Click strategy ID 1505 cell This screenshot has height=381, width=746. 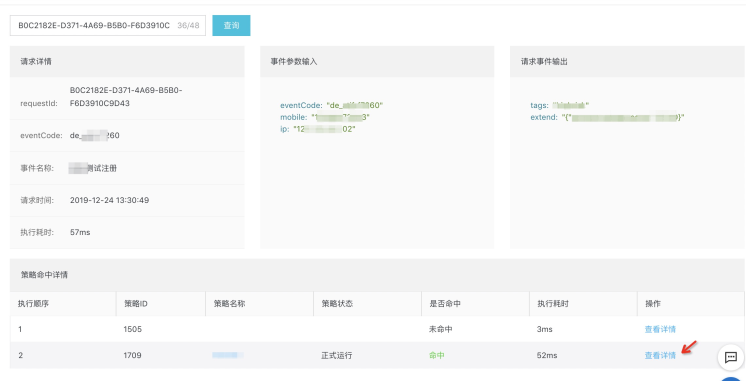pyautogui.click(x=133, y=329)
